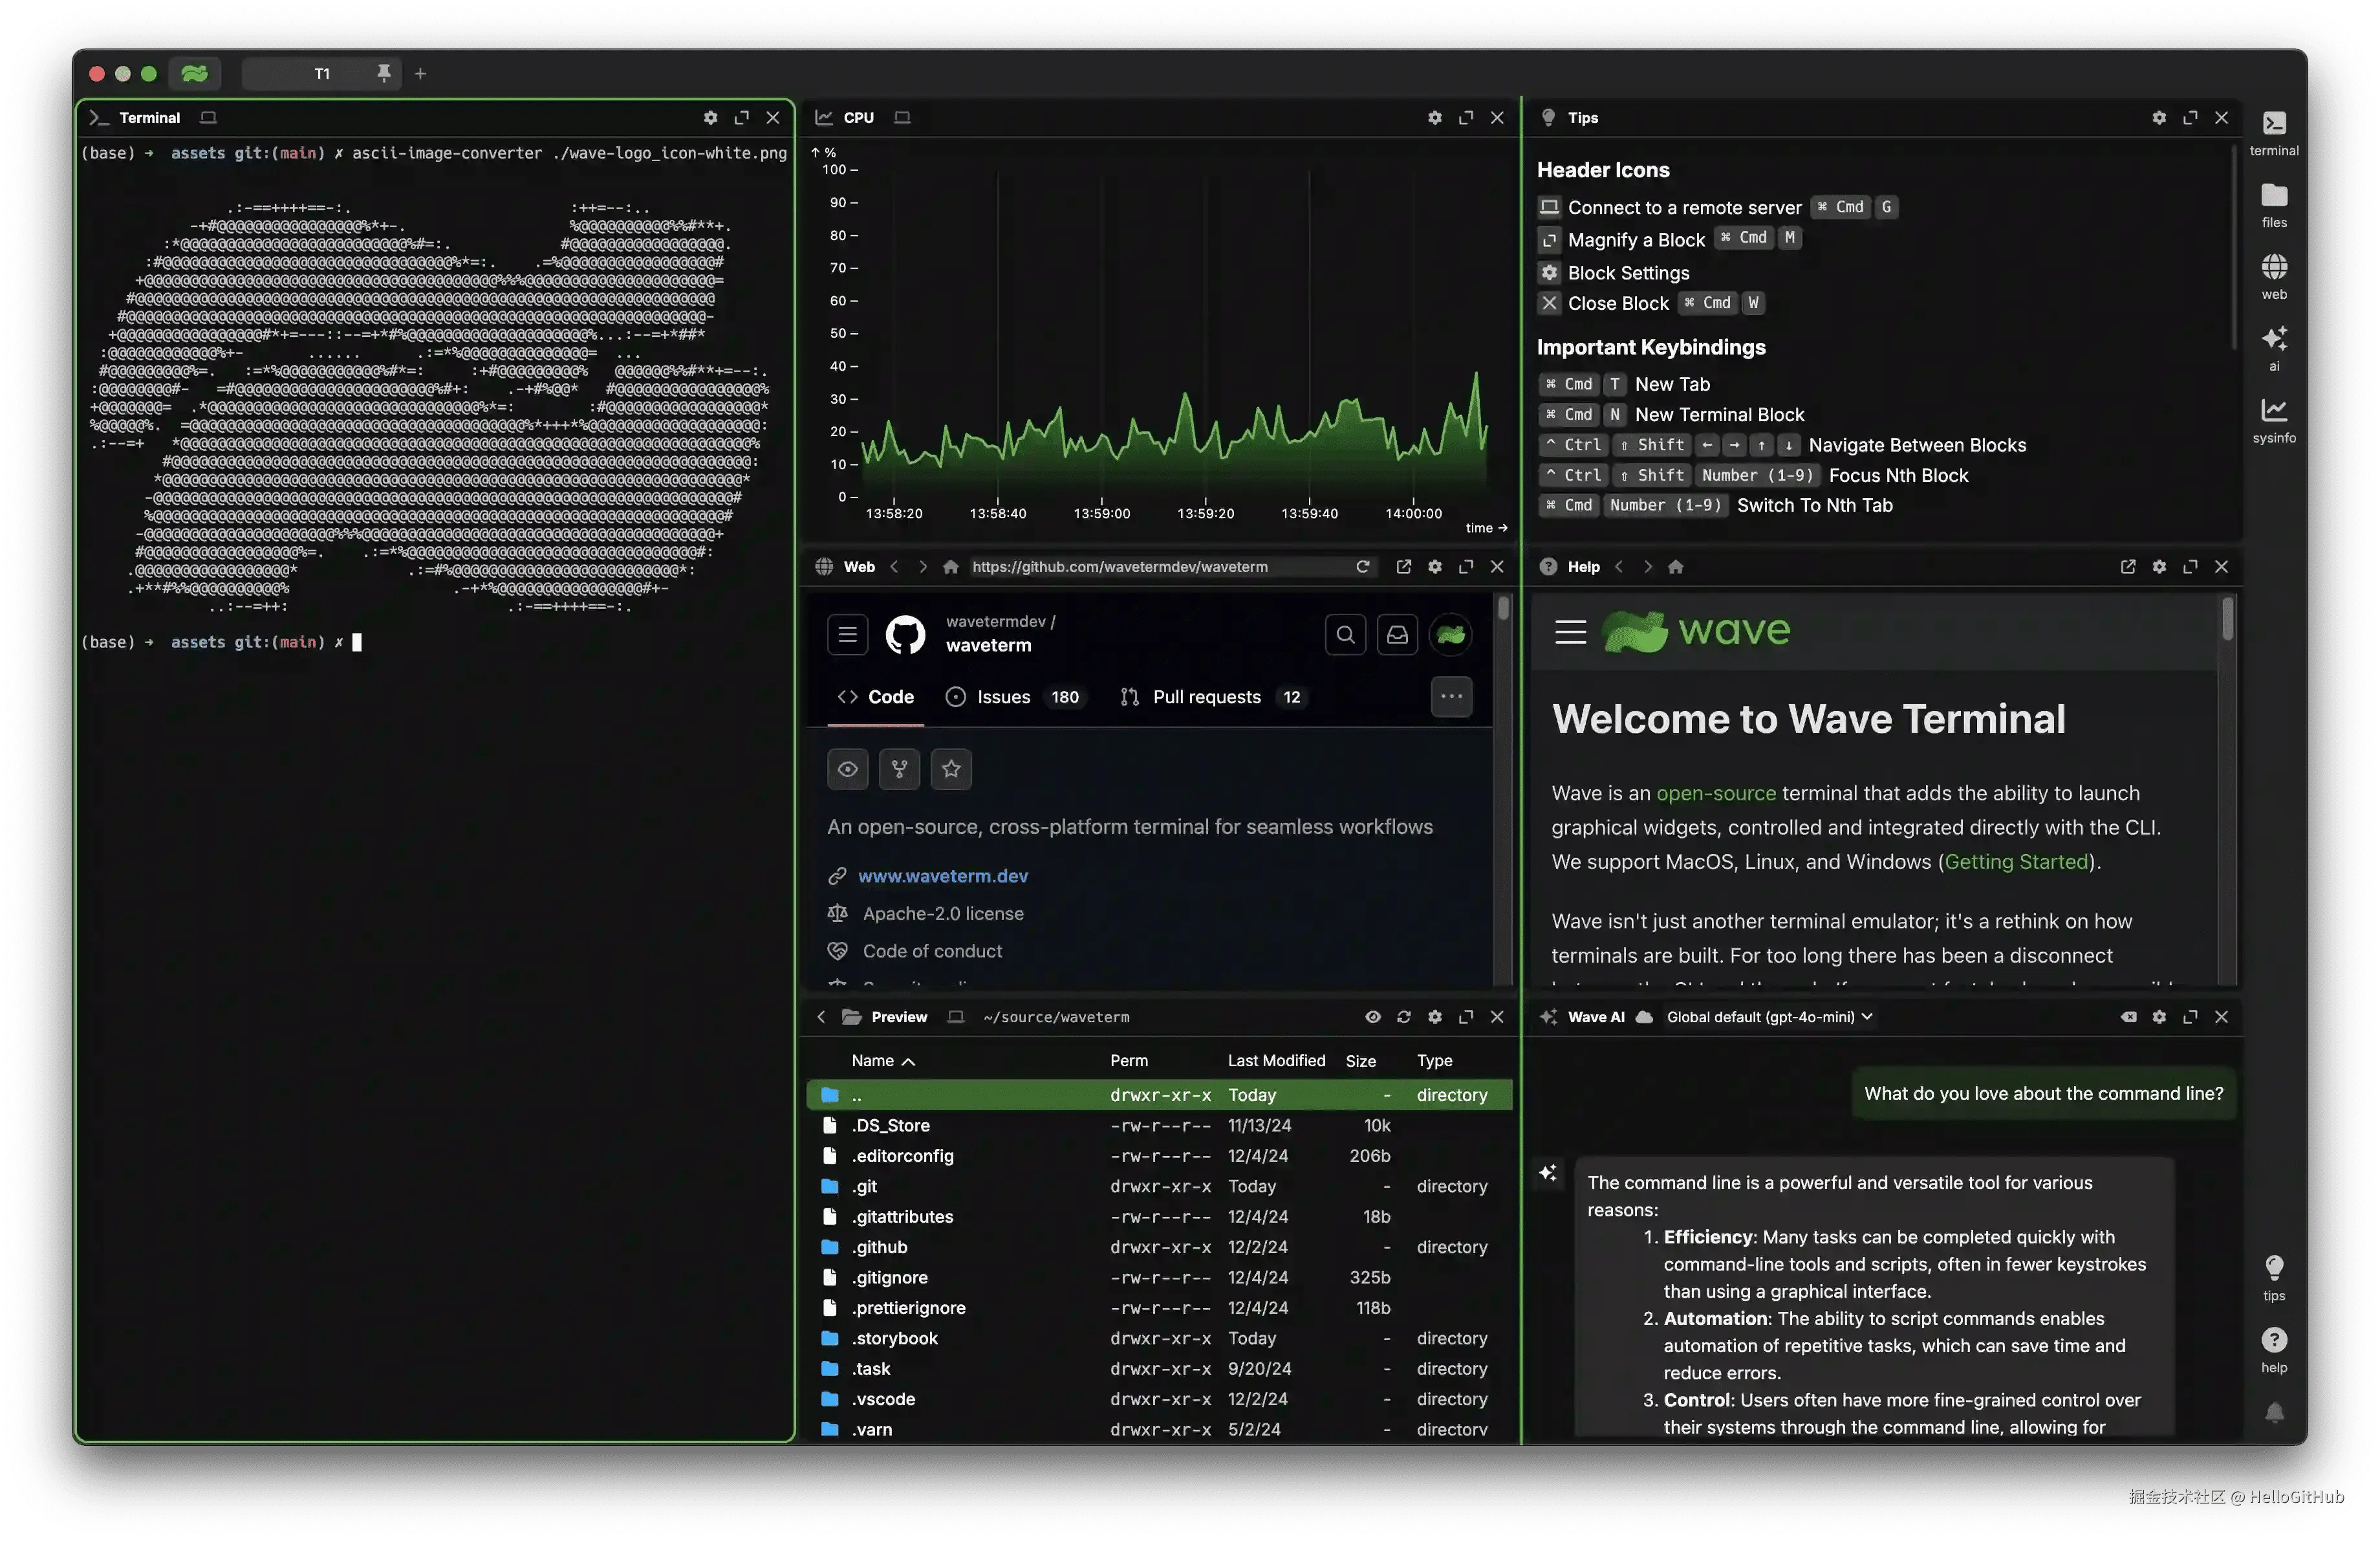Screen dimensions: 2380x1541
Task: Follow the Getting Started link
Action: click(2016, 862)
